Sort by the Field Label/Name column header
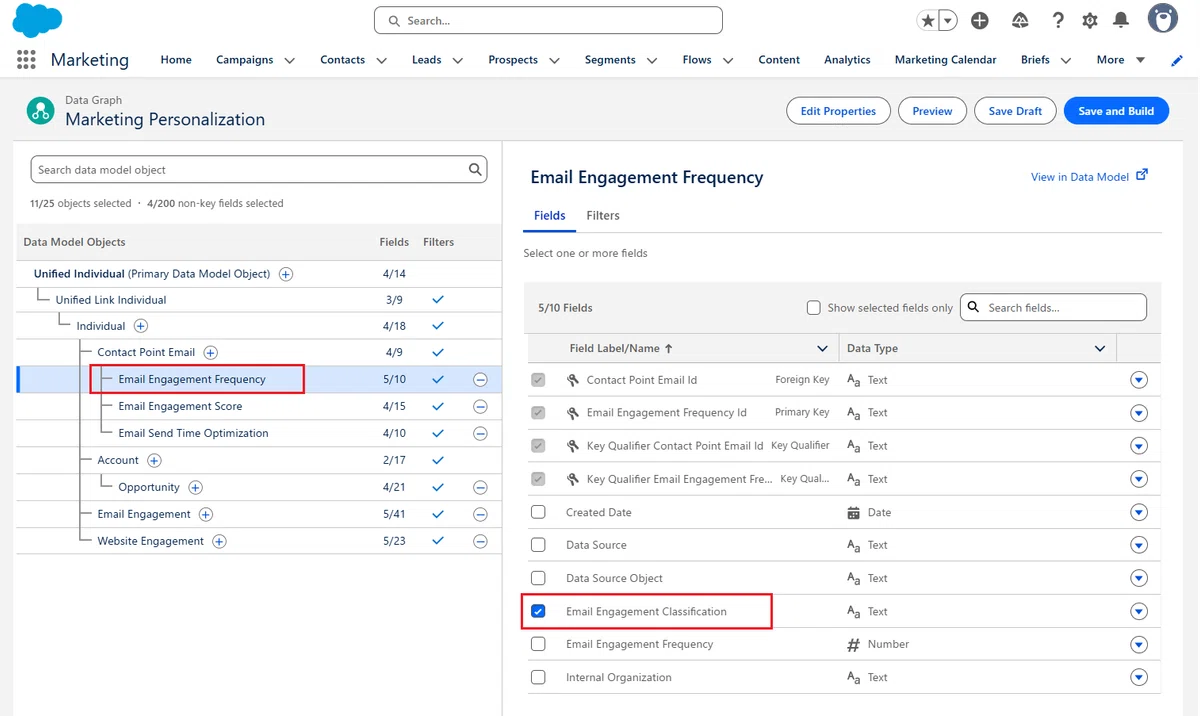1200x716 pixels. pos(621,349)
